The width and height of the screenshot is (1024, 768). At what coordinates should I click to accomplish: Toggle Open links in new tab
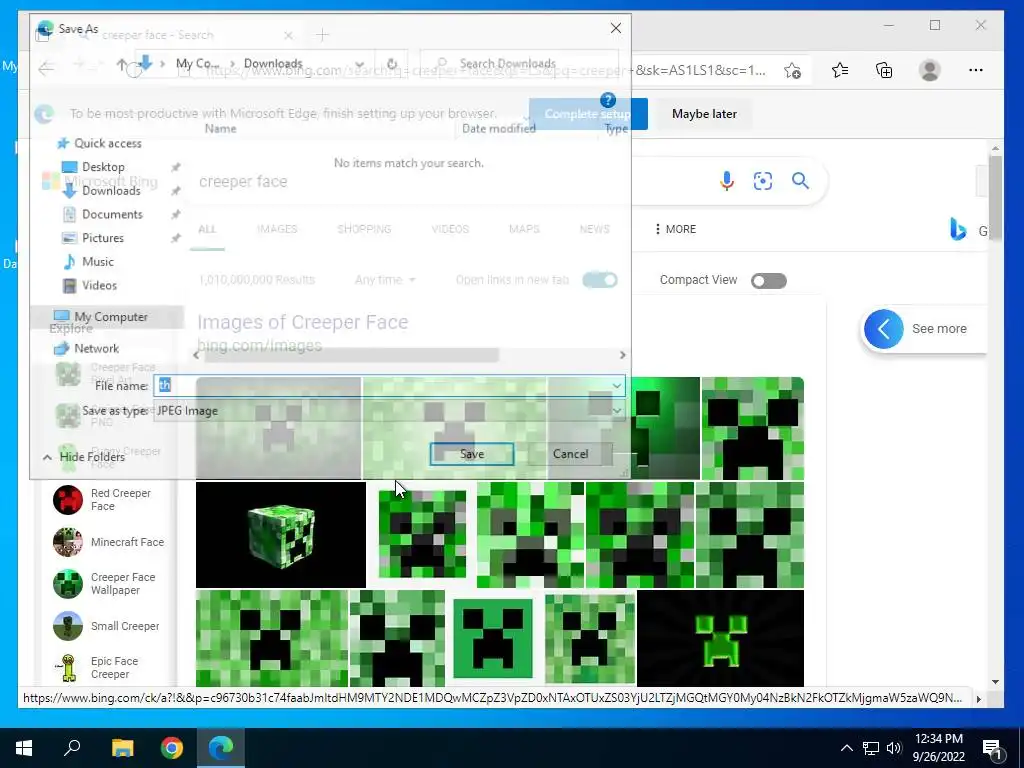click(x=600, y=280)
